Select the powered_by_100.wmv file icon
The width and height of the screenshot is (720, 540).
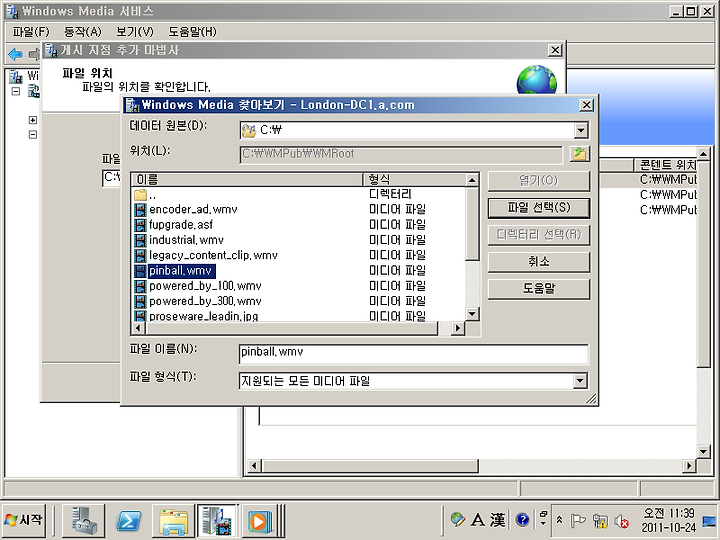[x=140, y=286]
